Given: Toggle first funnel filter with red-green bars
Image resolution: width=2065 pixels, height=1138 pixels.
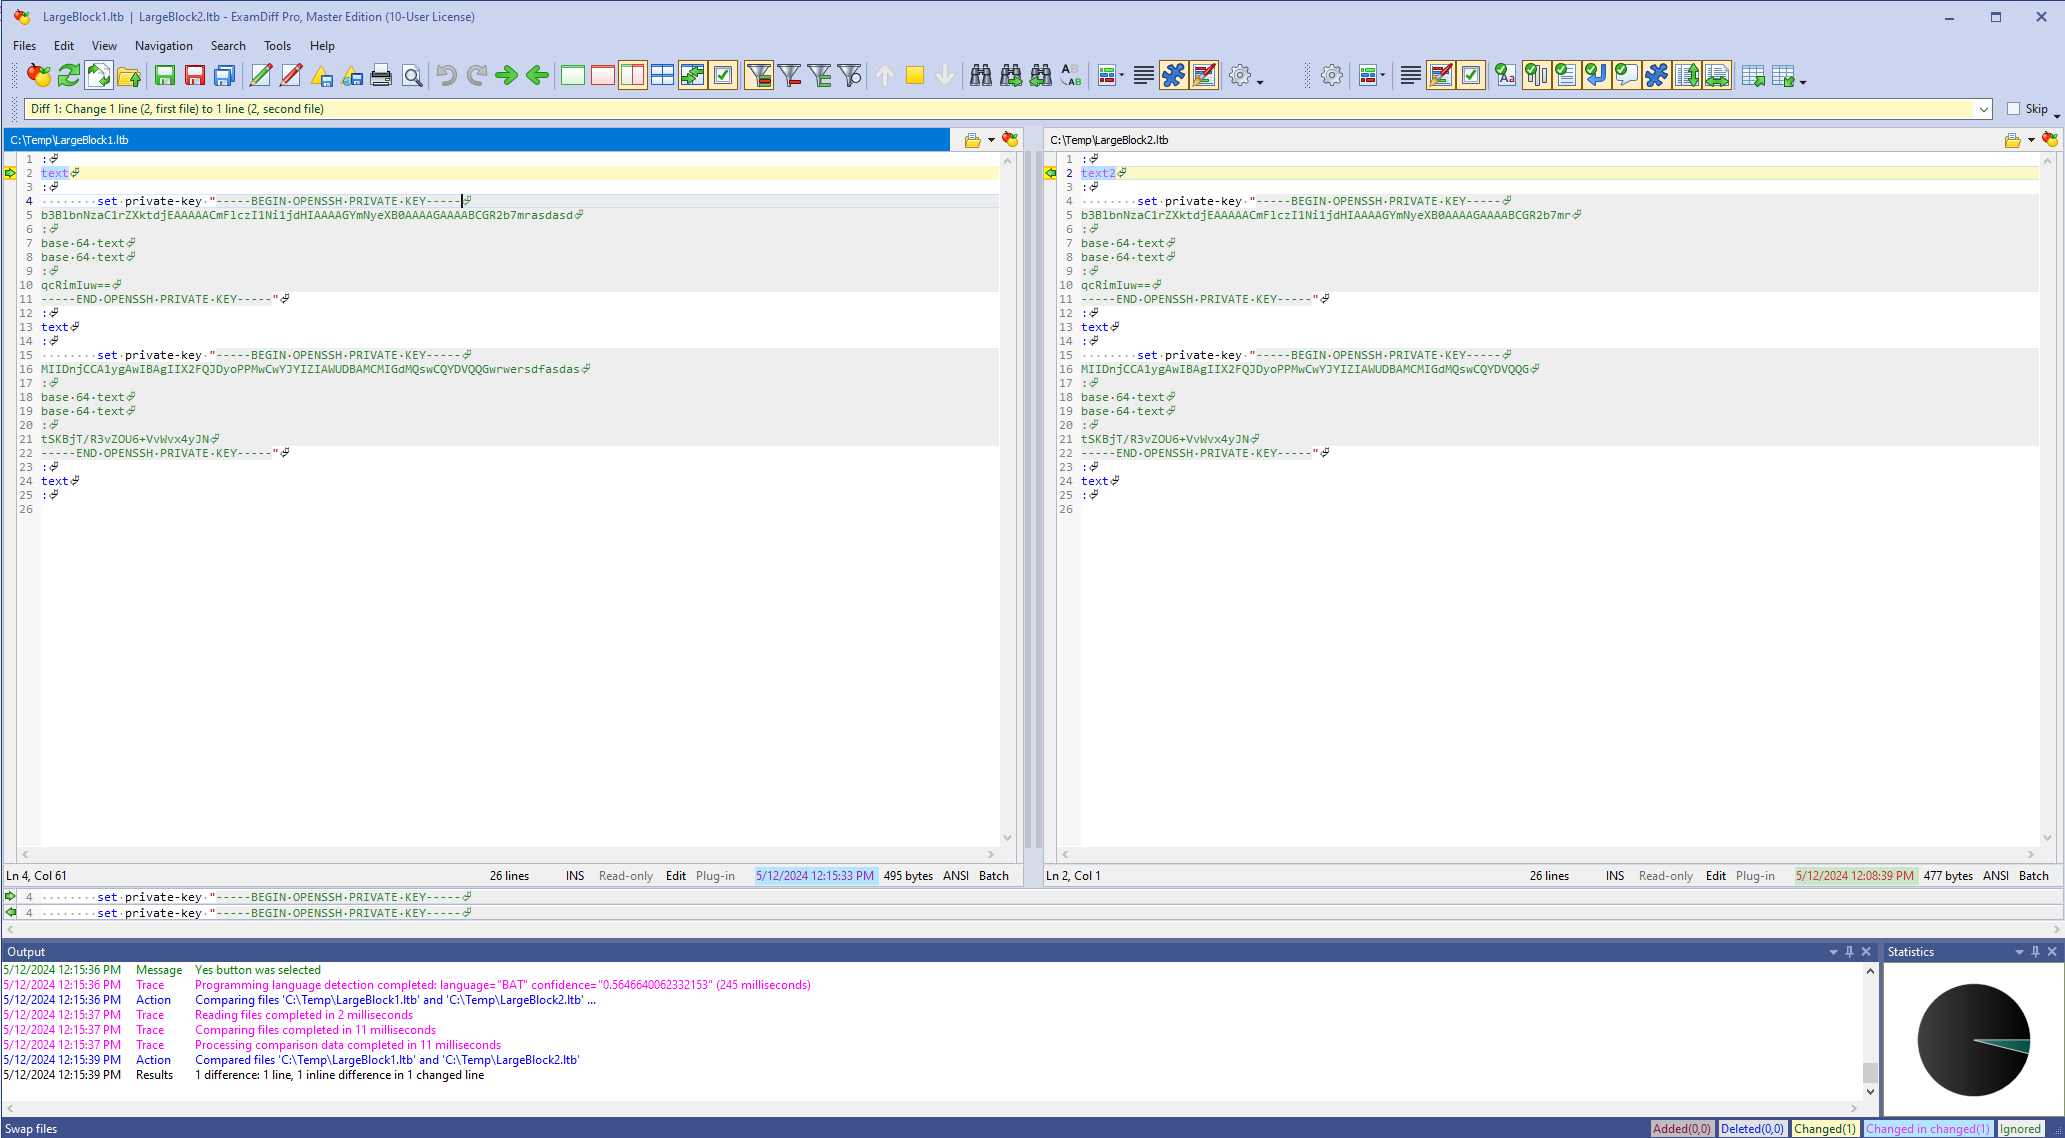Looking at the screenshot, I should point(759,75).
